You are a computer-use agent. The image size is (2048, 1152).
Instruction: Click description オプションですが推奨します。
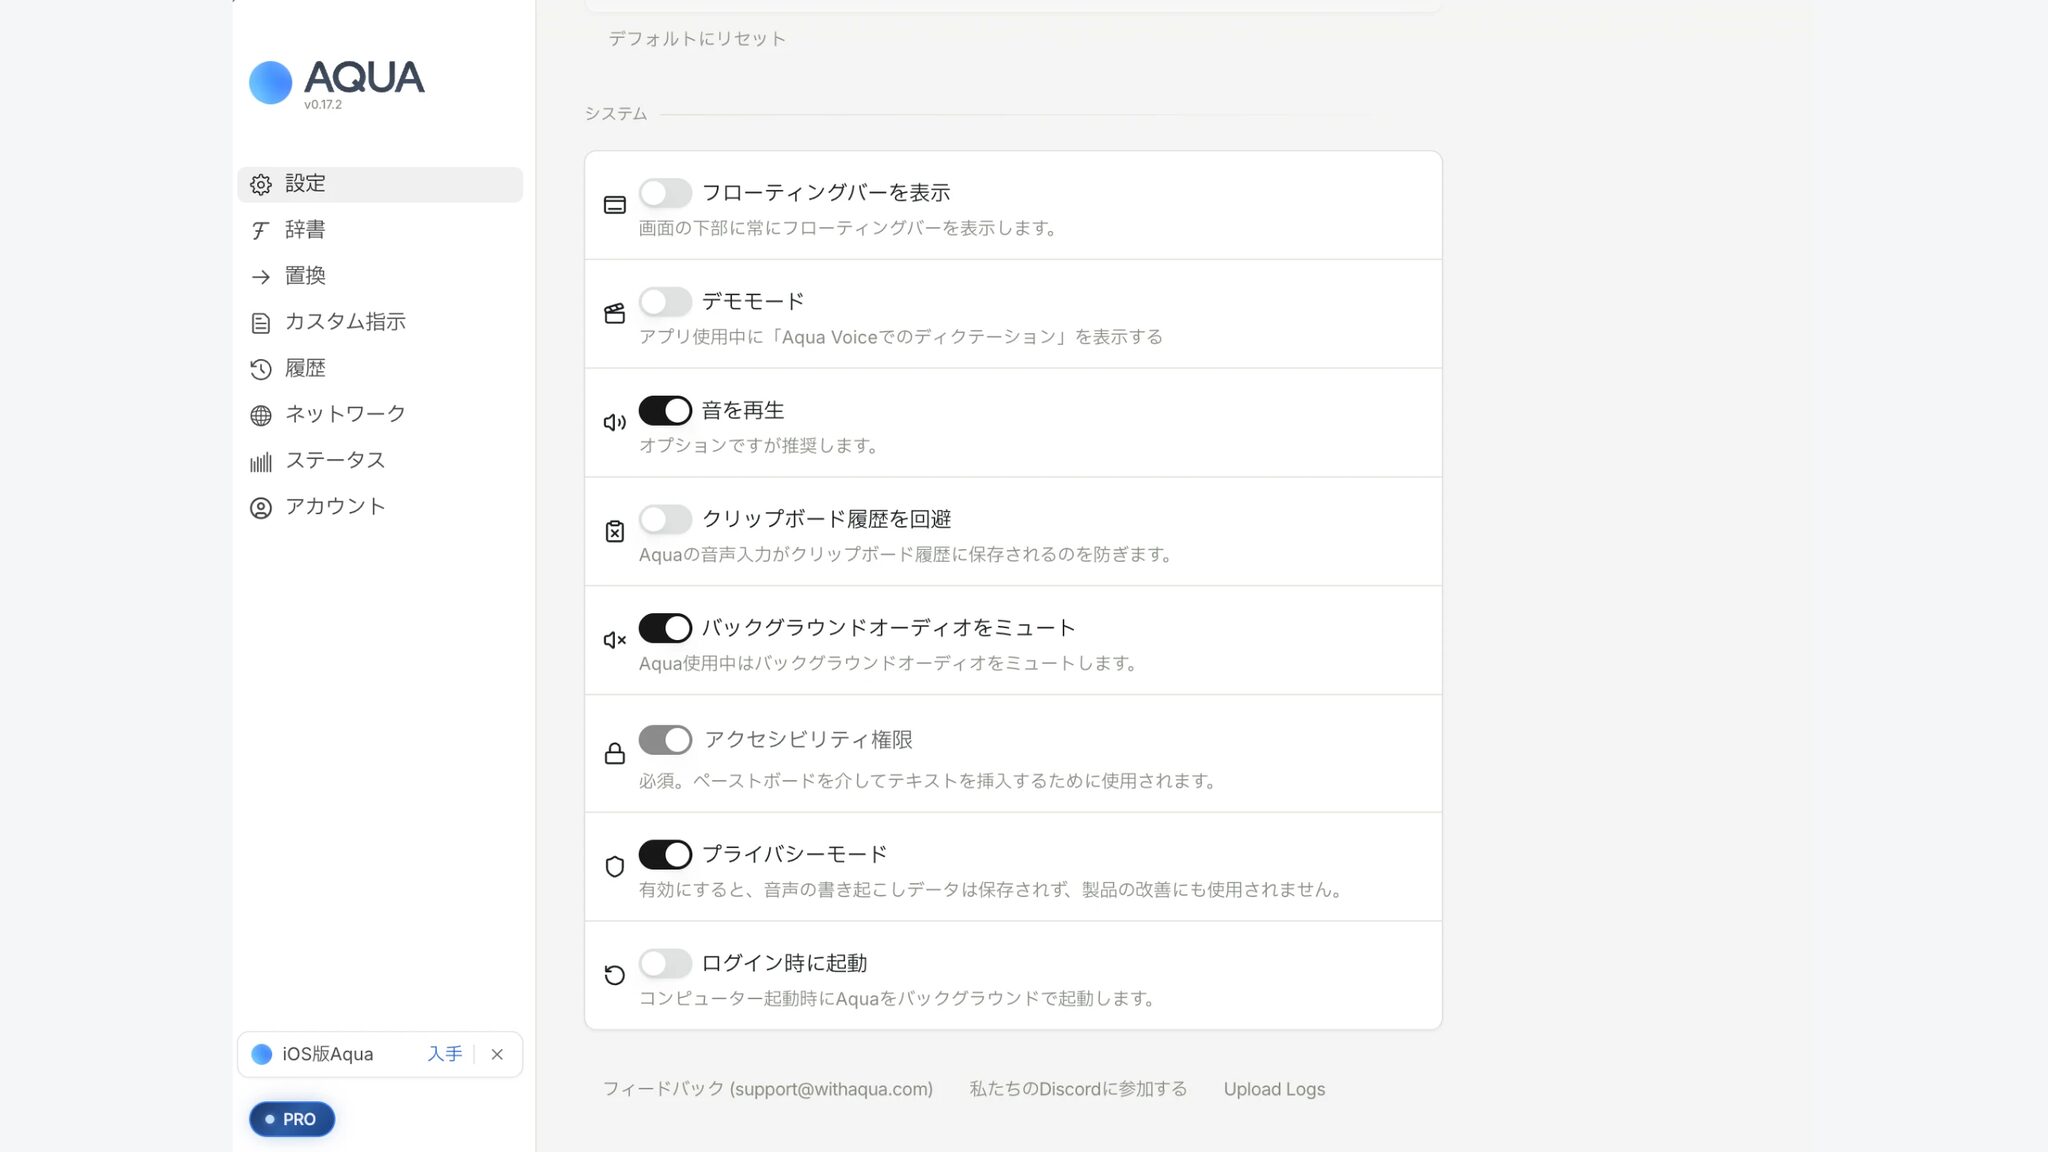[x=759, y=445]
